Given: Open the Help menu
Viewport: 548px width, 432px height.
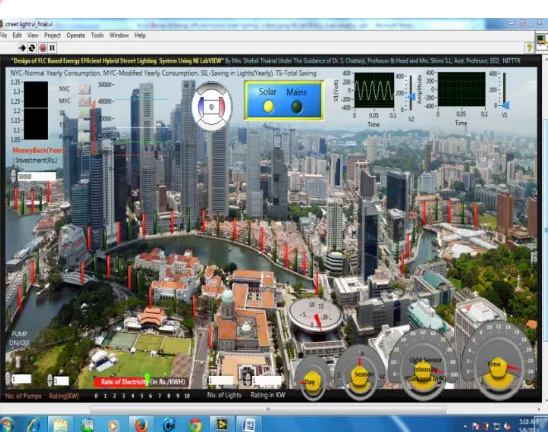Looking at the screenshot, I should pyautogui.click(x=140, y=35).
